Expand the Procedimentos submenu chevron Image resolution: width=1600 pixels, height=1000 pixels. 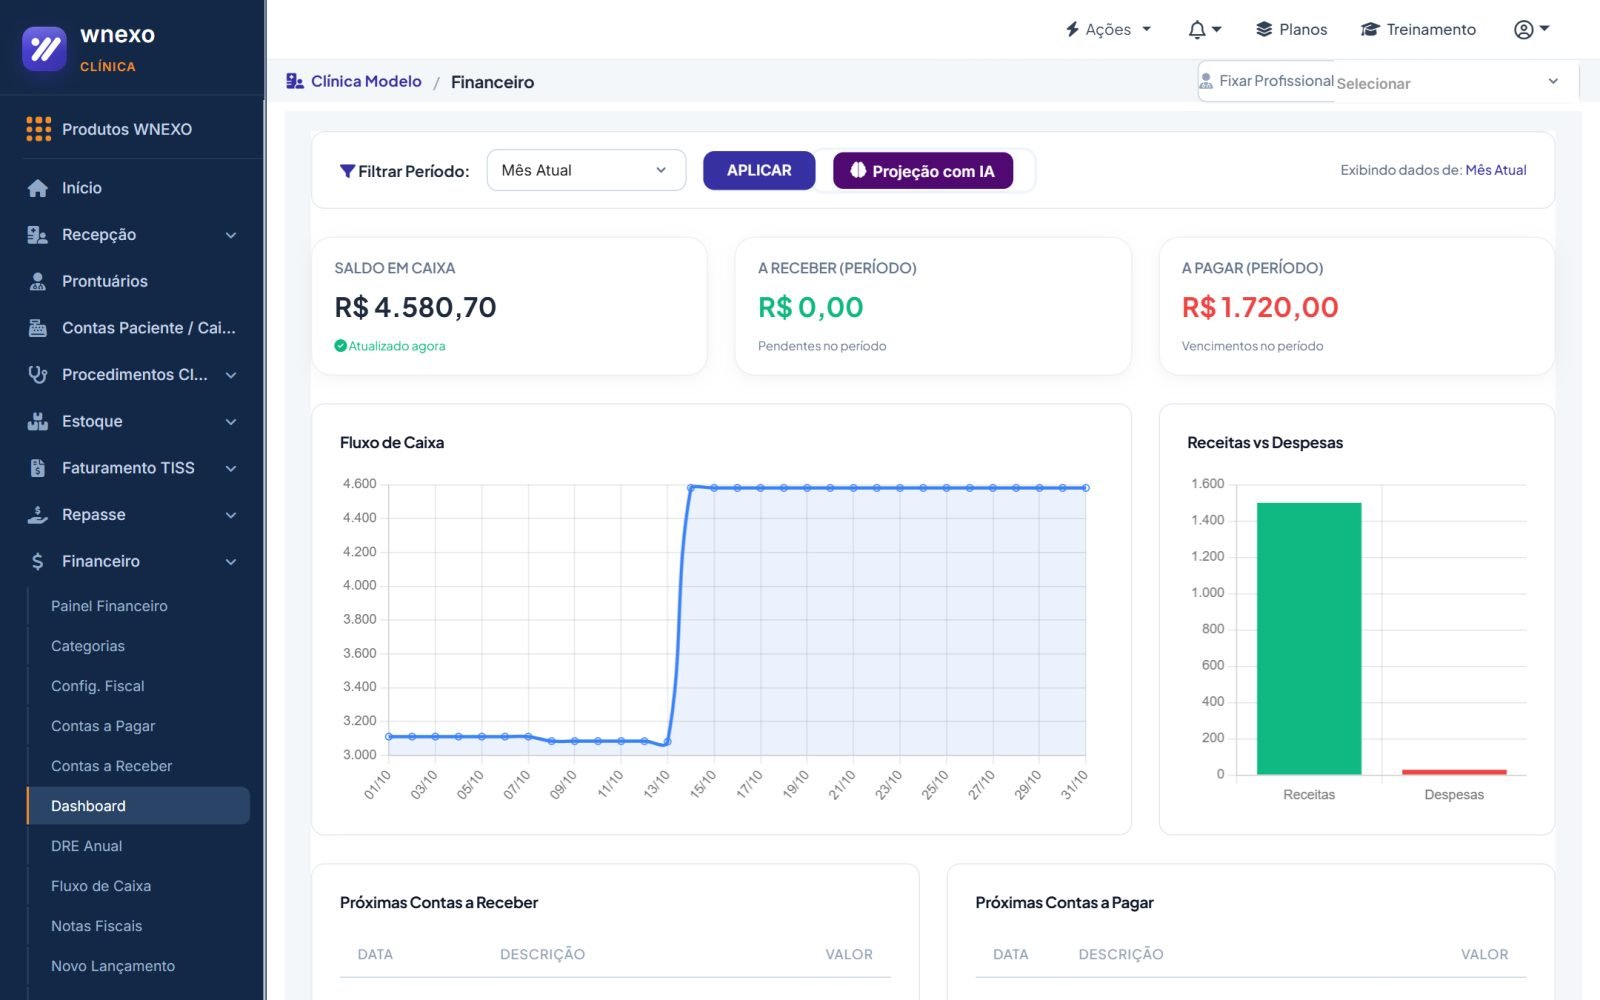click(231, 375)
